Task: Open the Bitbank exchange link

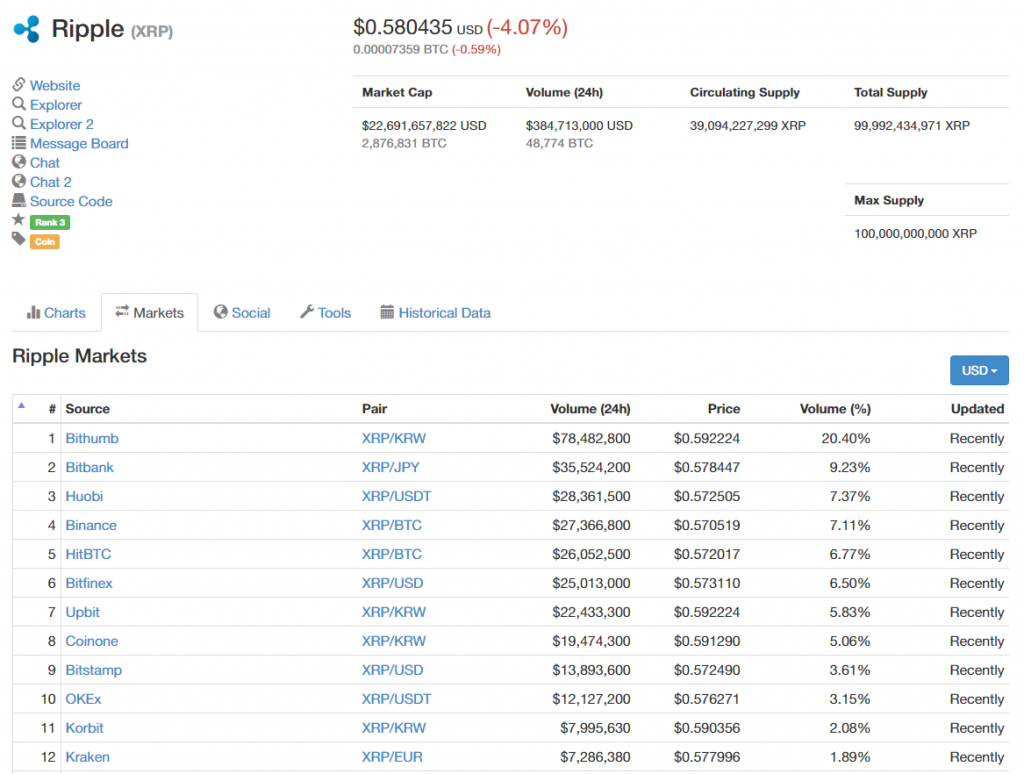Action: (x=89, y=467)
